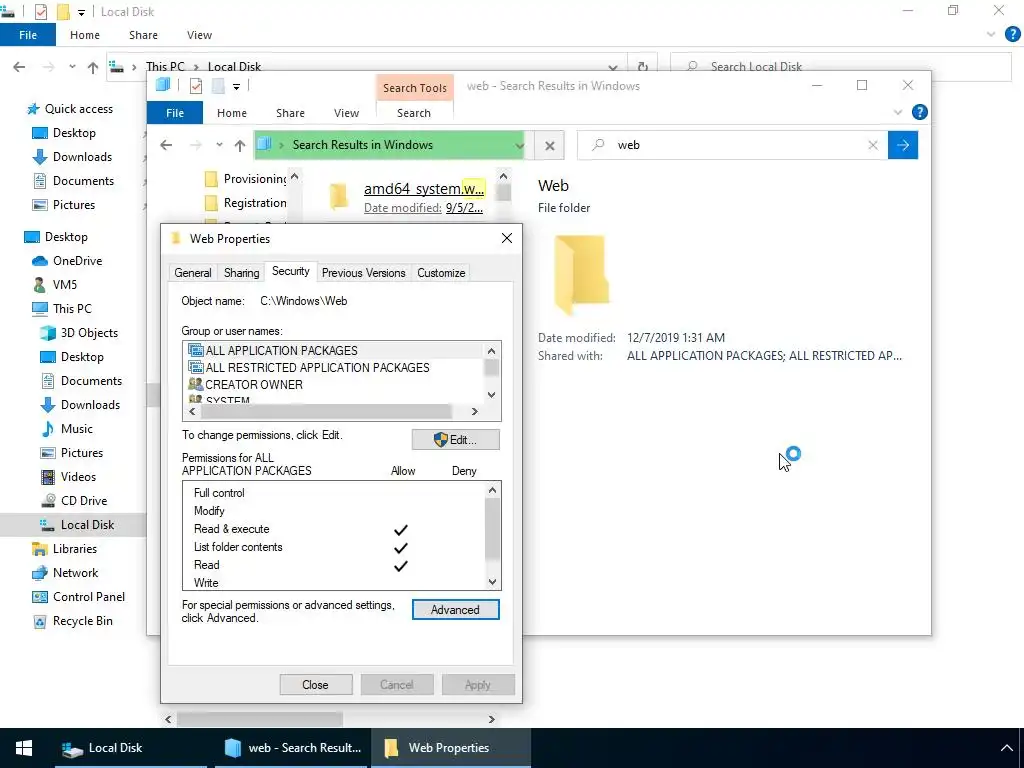The width and height of the screenshot is (1024, 768).
Task: Open the Customize tab
Action: tap(441, 273)
